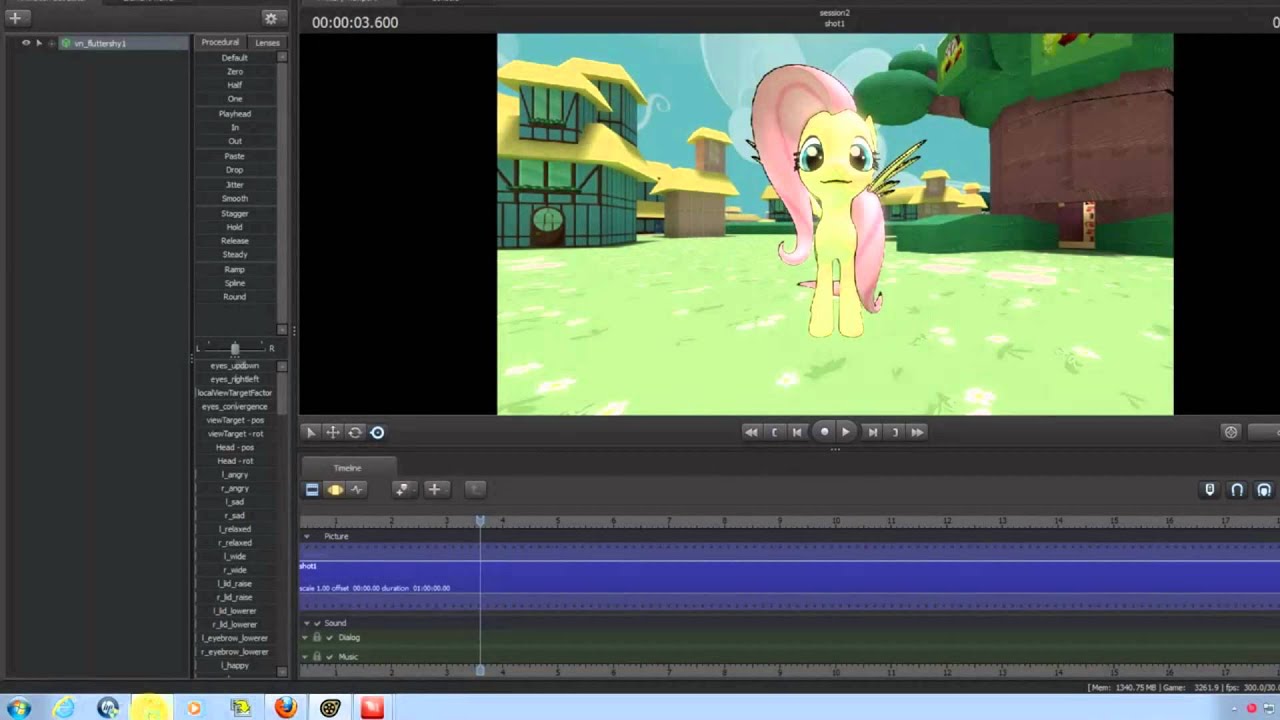
Task: Select the eyes_convergence control
Action: (x=235, y=407)
